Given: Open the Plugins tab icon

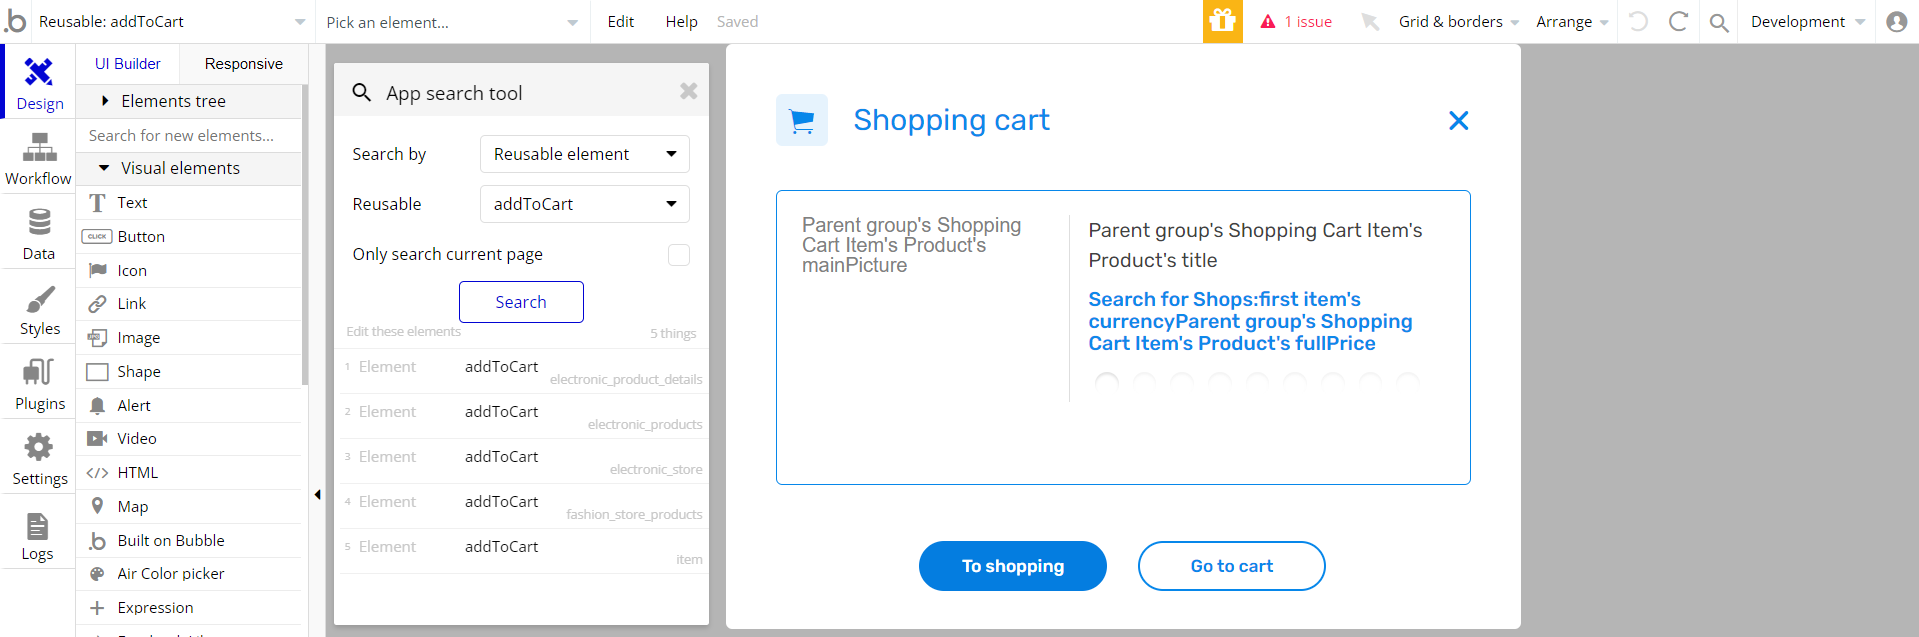Looking at the screenshot, I should tap(39, 373).
